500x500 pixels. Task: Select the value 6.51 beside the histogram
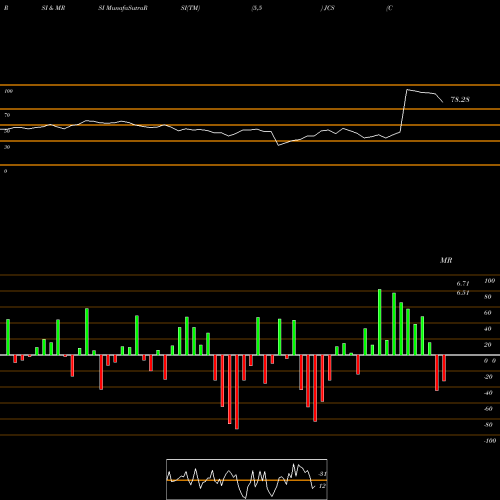(463, 293)
